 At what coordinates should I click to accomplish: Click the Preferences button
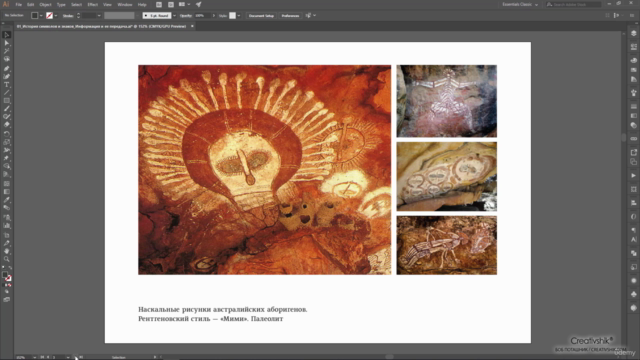click(290, 16)
